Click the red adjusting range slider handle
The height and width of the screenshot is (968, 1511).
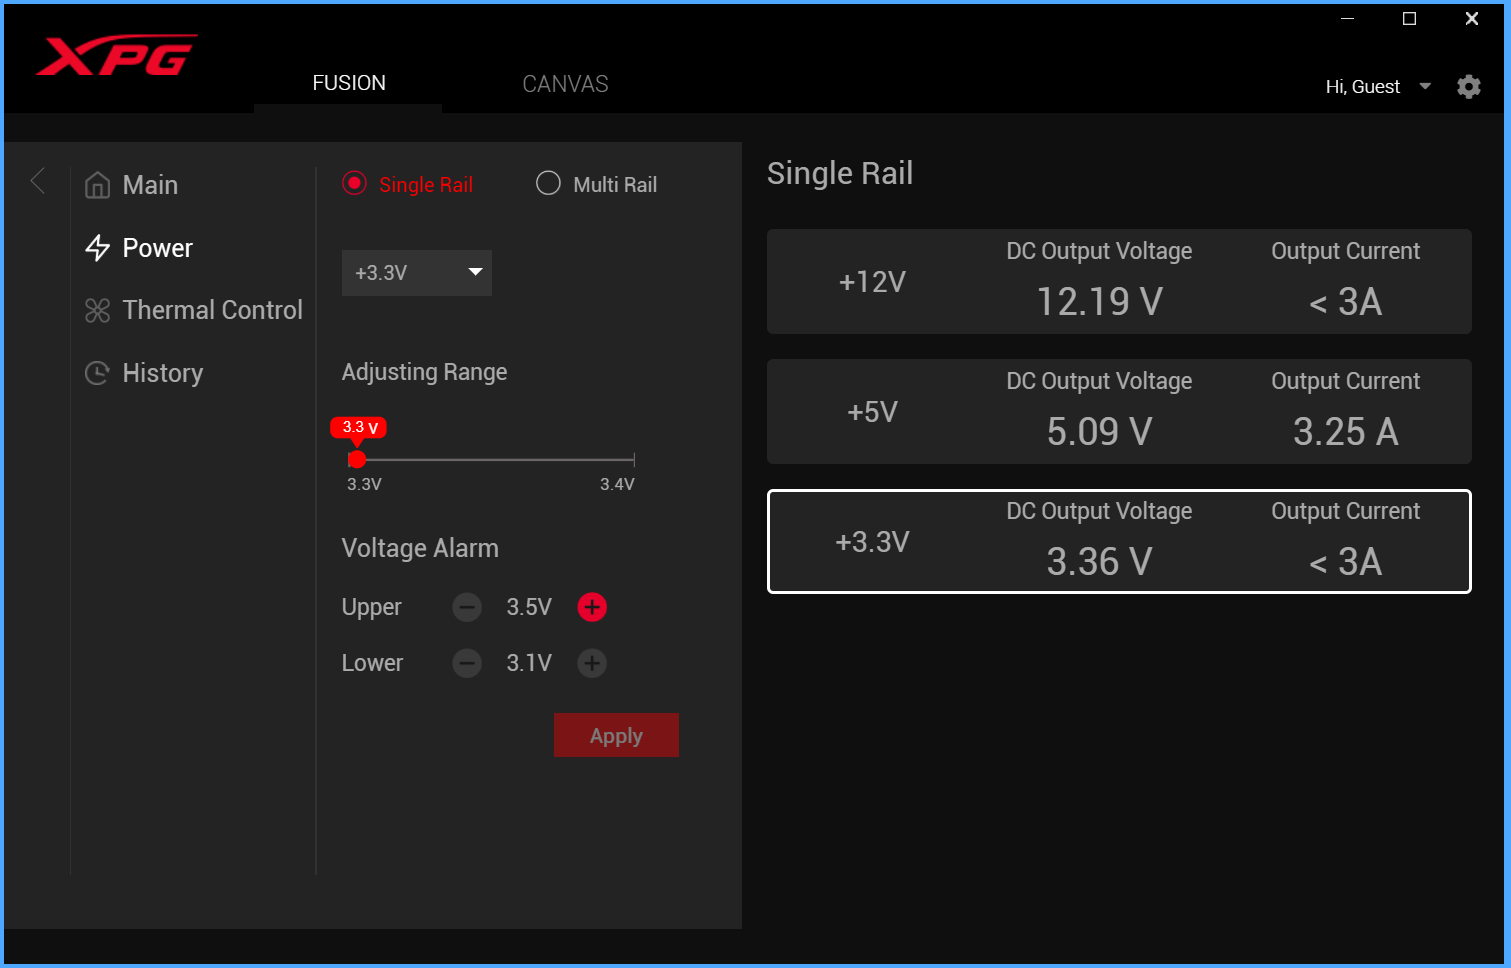[x=357, y=459]
